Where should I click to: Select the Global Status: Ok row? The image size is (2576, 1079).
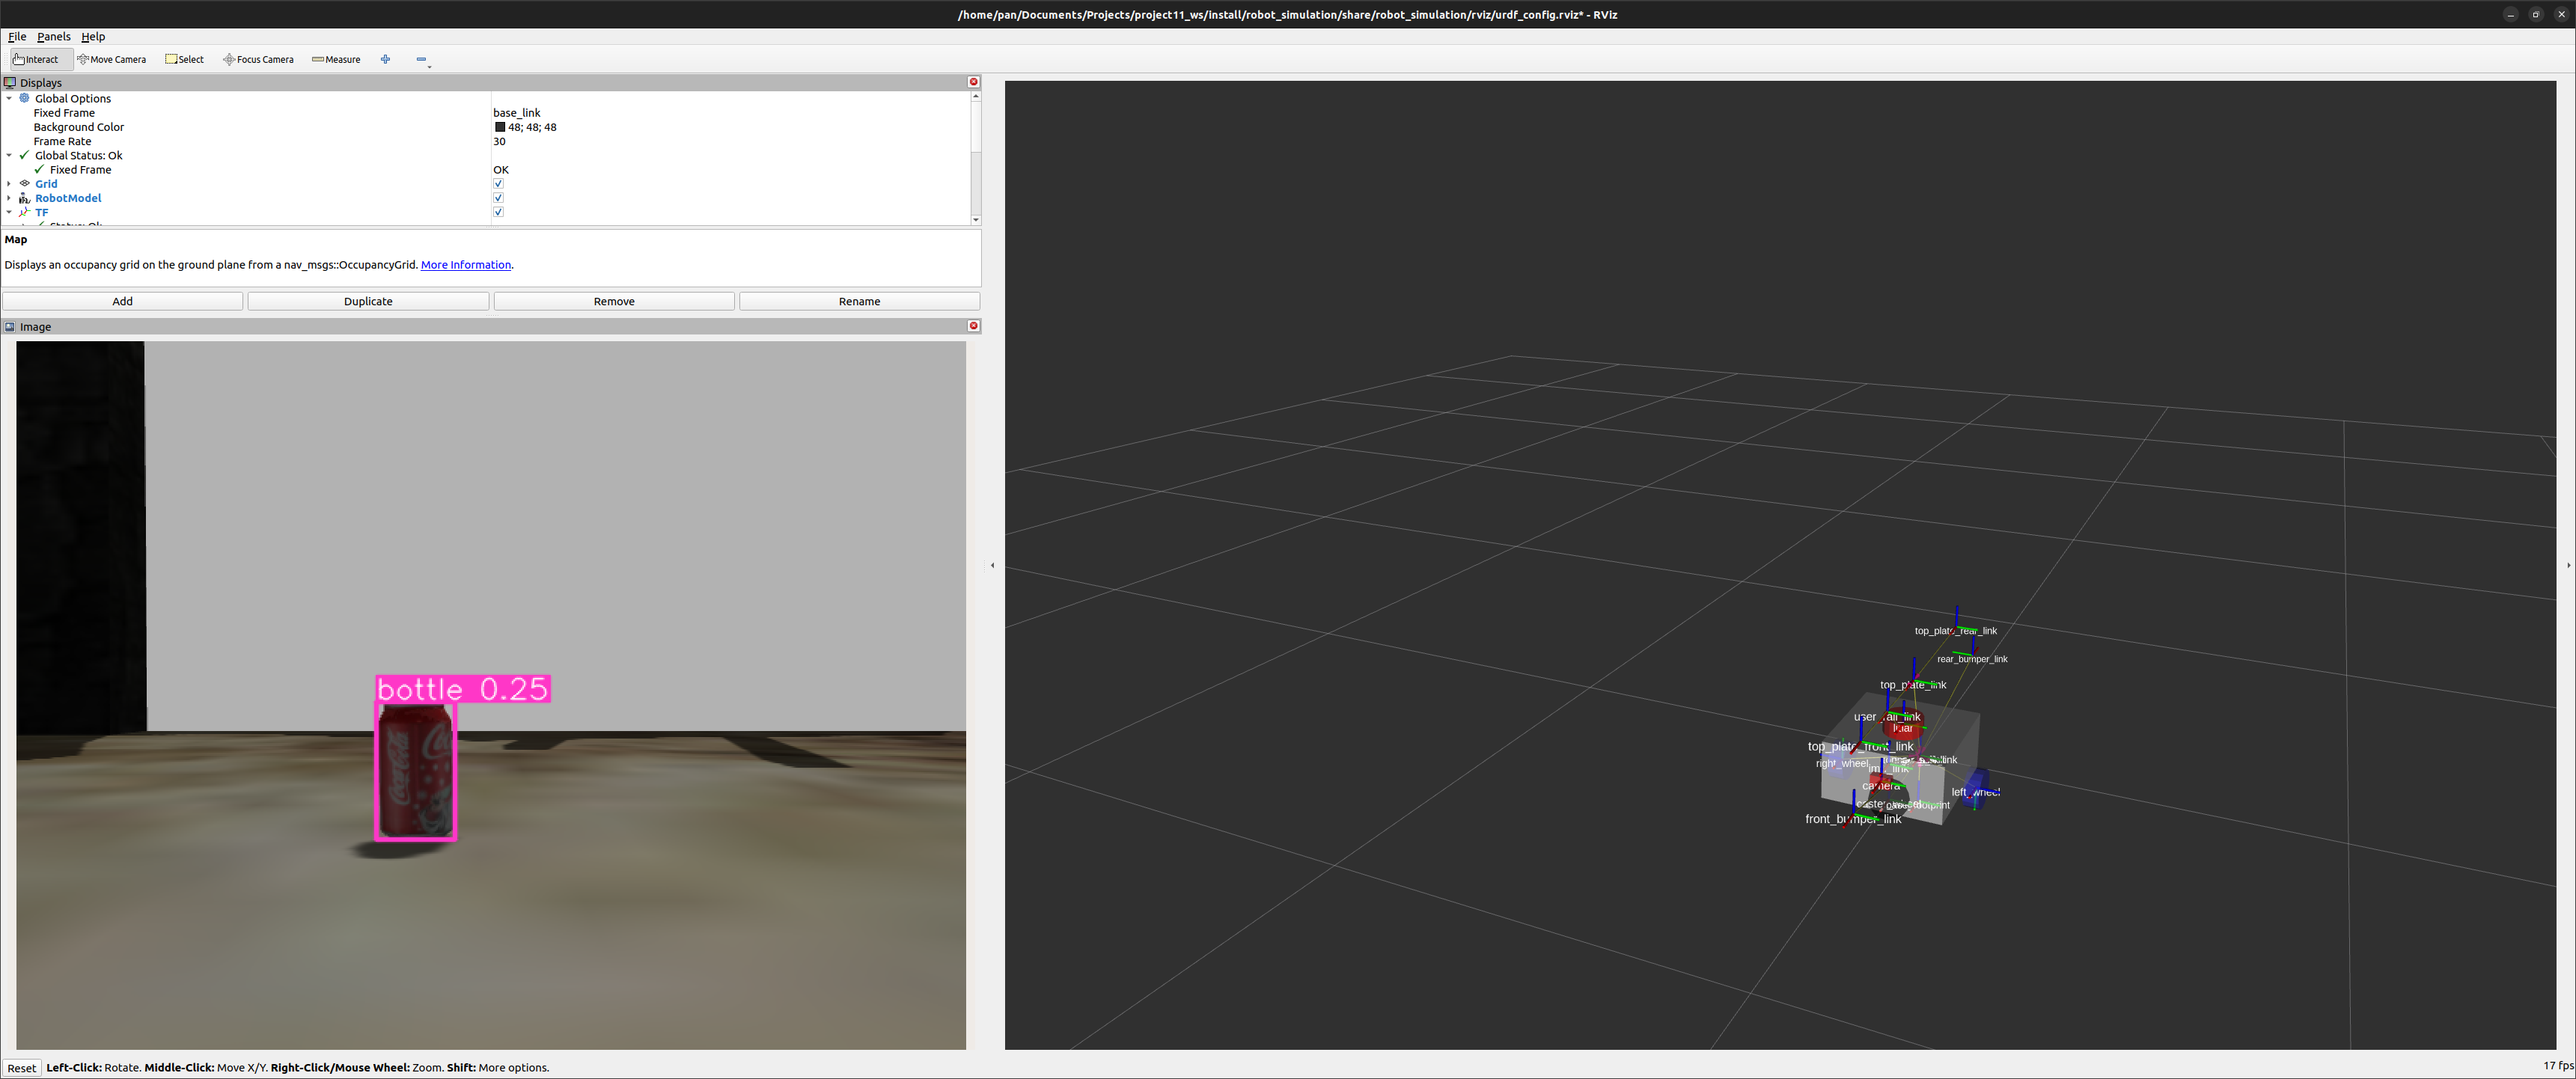pyautogui.click(x=486, y=155)
